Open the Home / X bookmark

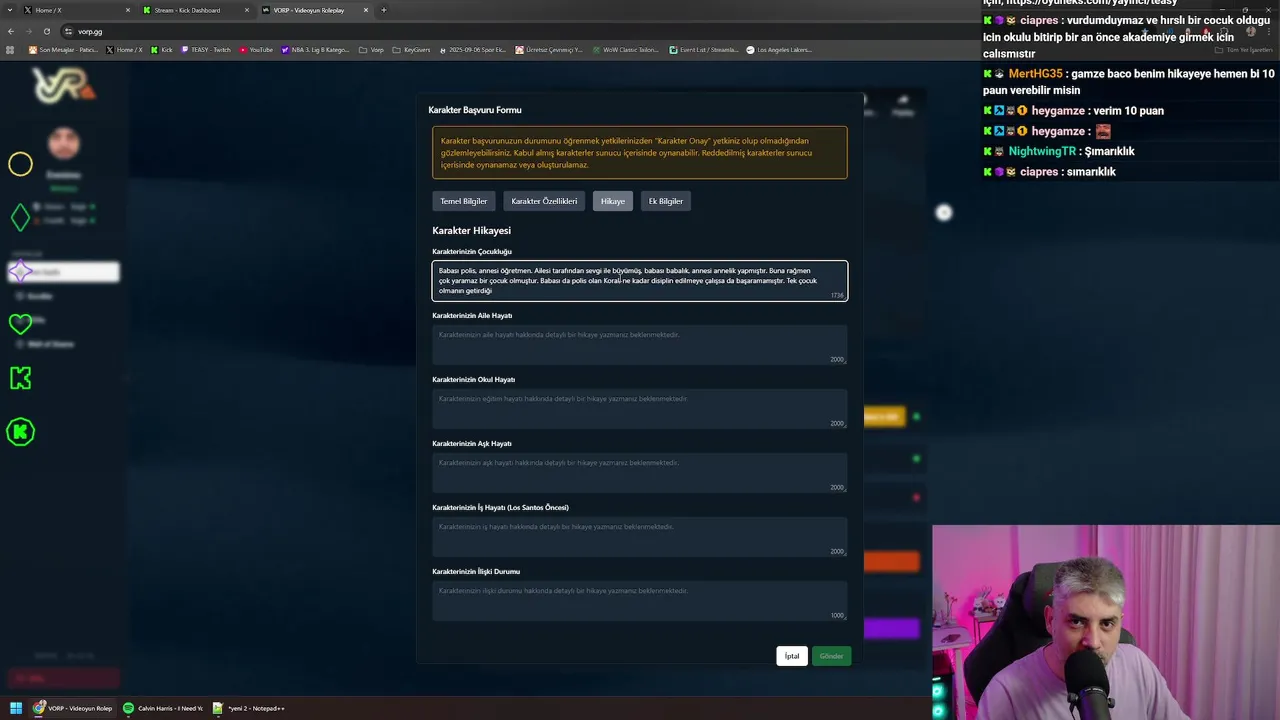(124, 50)
